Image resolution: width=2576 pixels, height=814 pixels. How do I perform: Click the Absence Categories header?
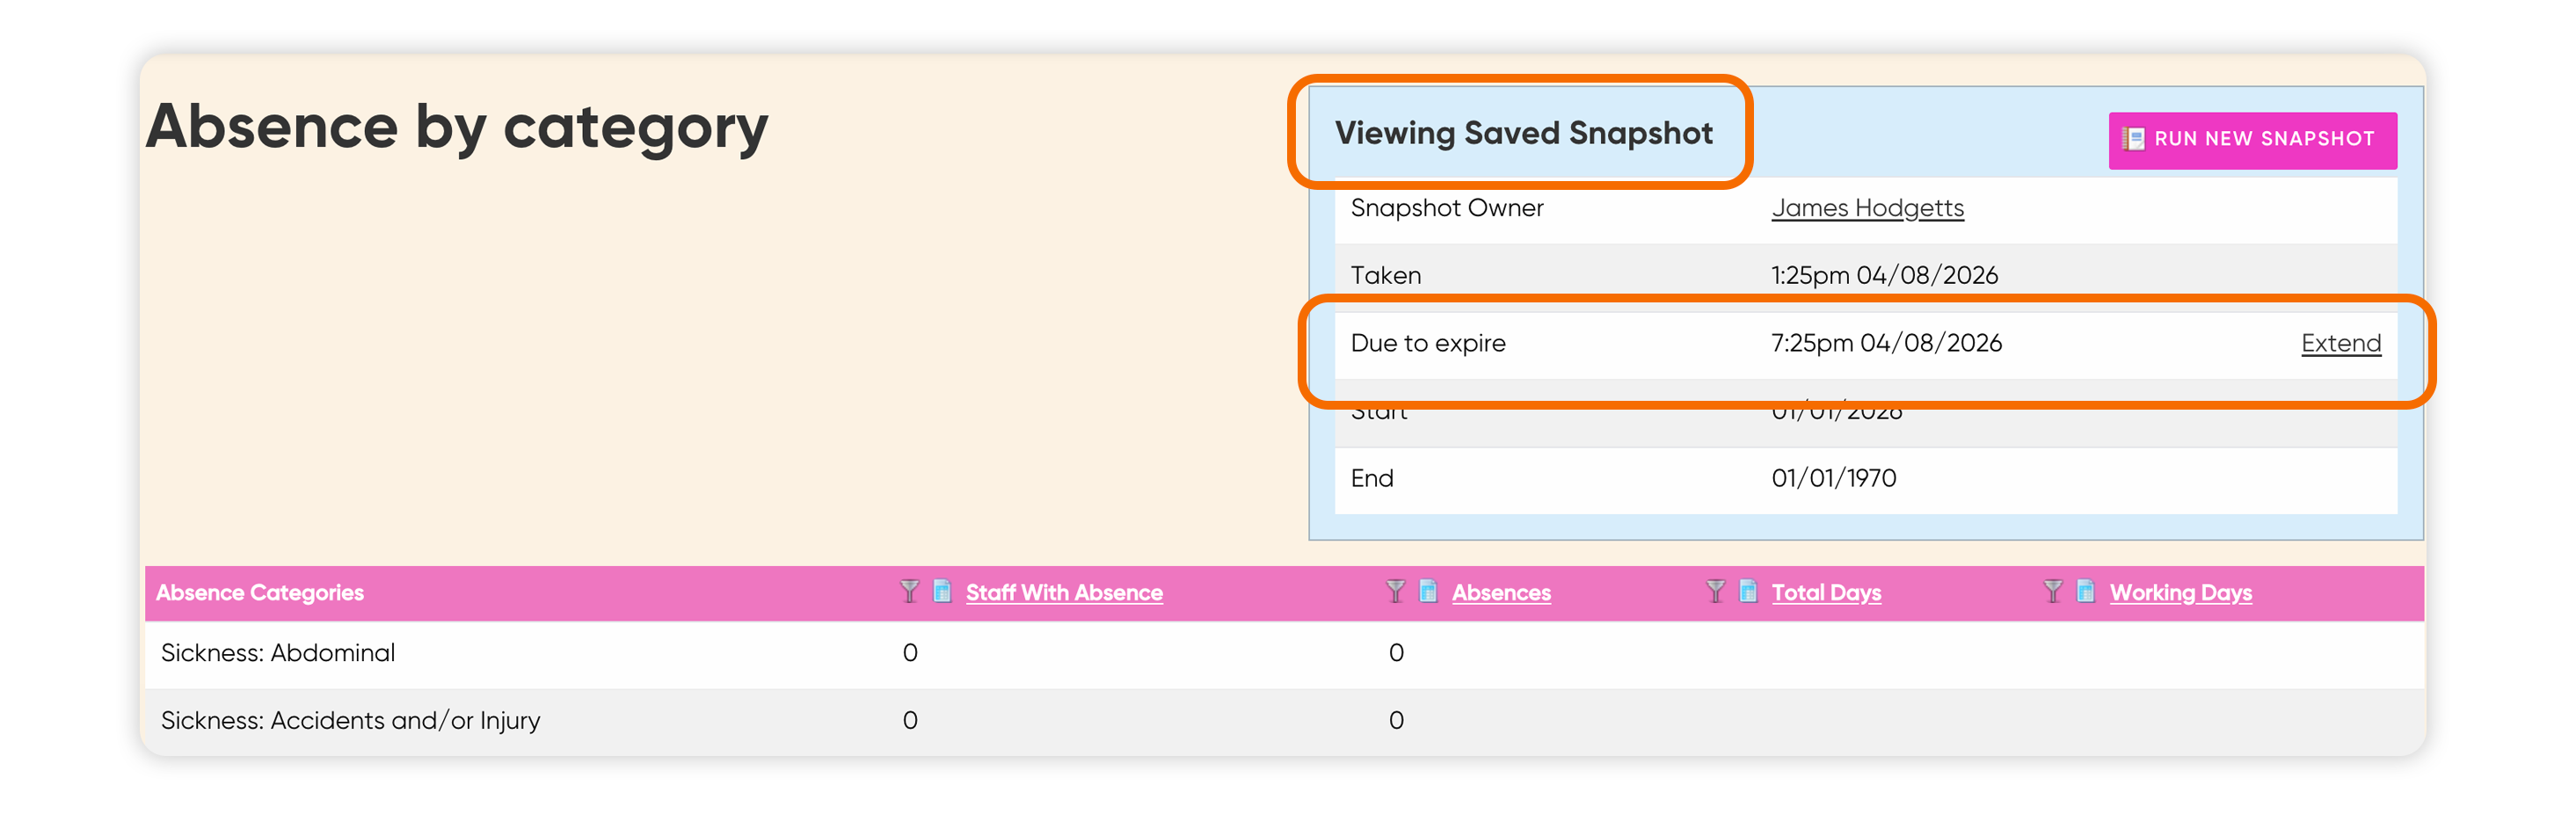click(260, 592)
